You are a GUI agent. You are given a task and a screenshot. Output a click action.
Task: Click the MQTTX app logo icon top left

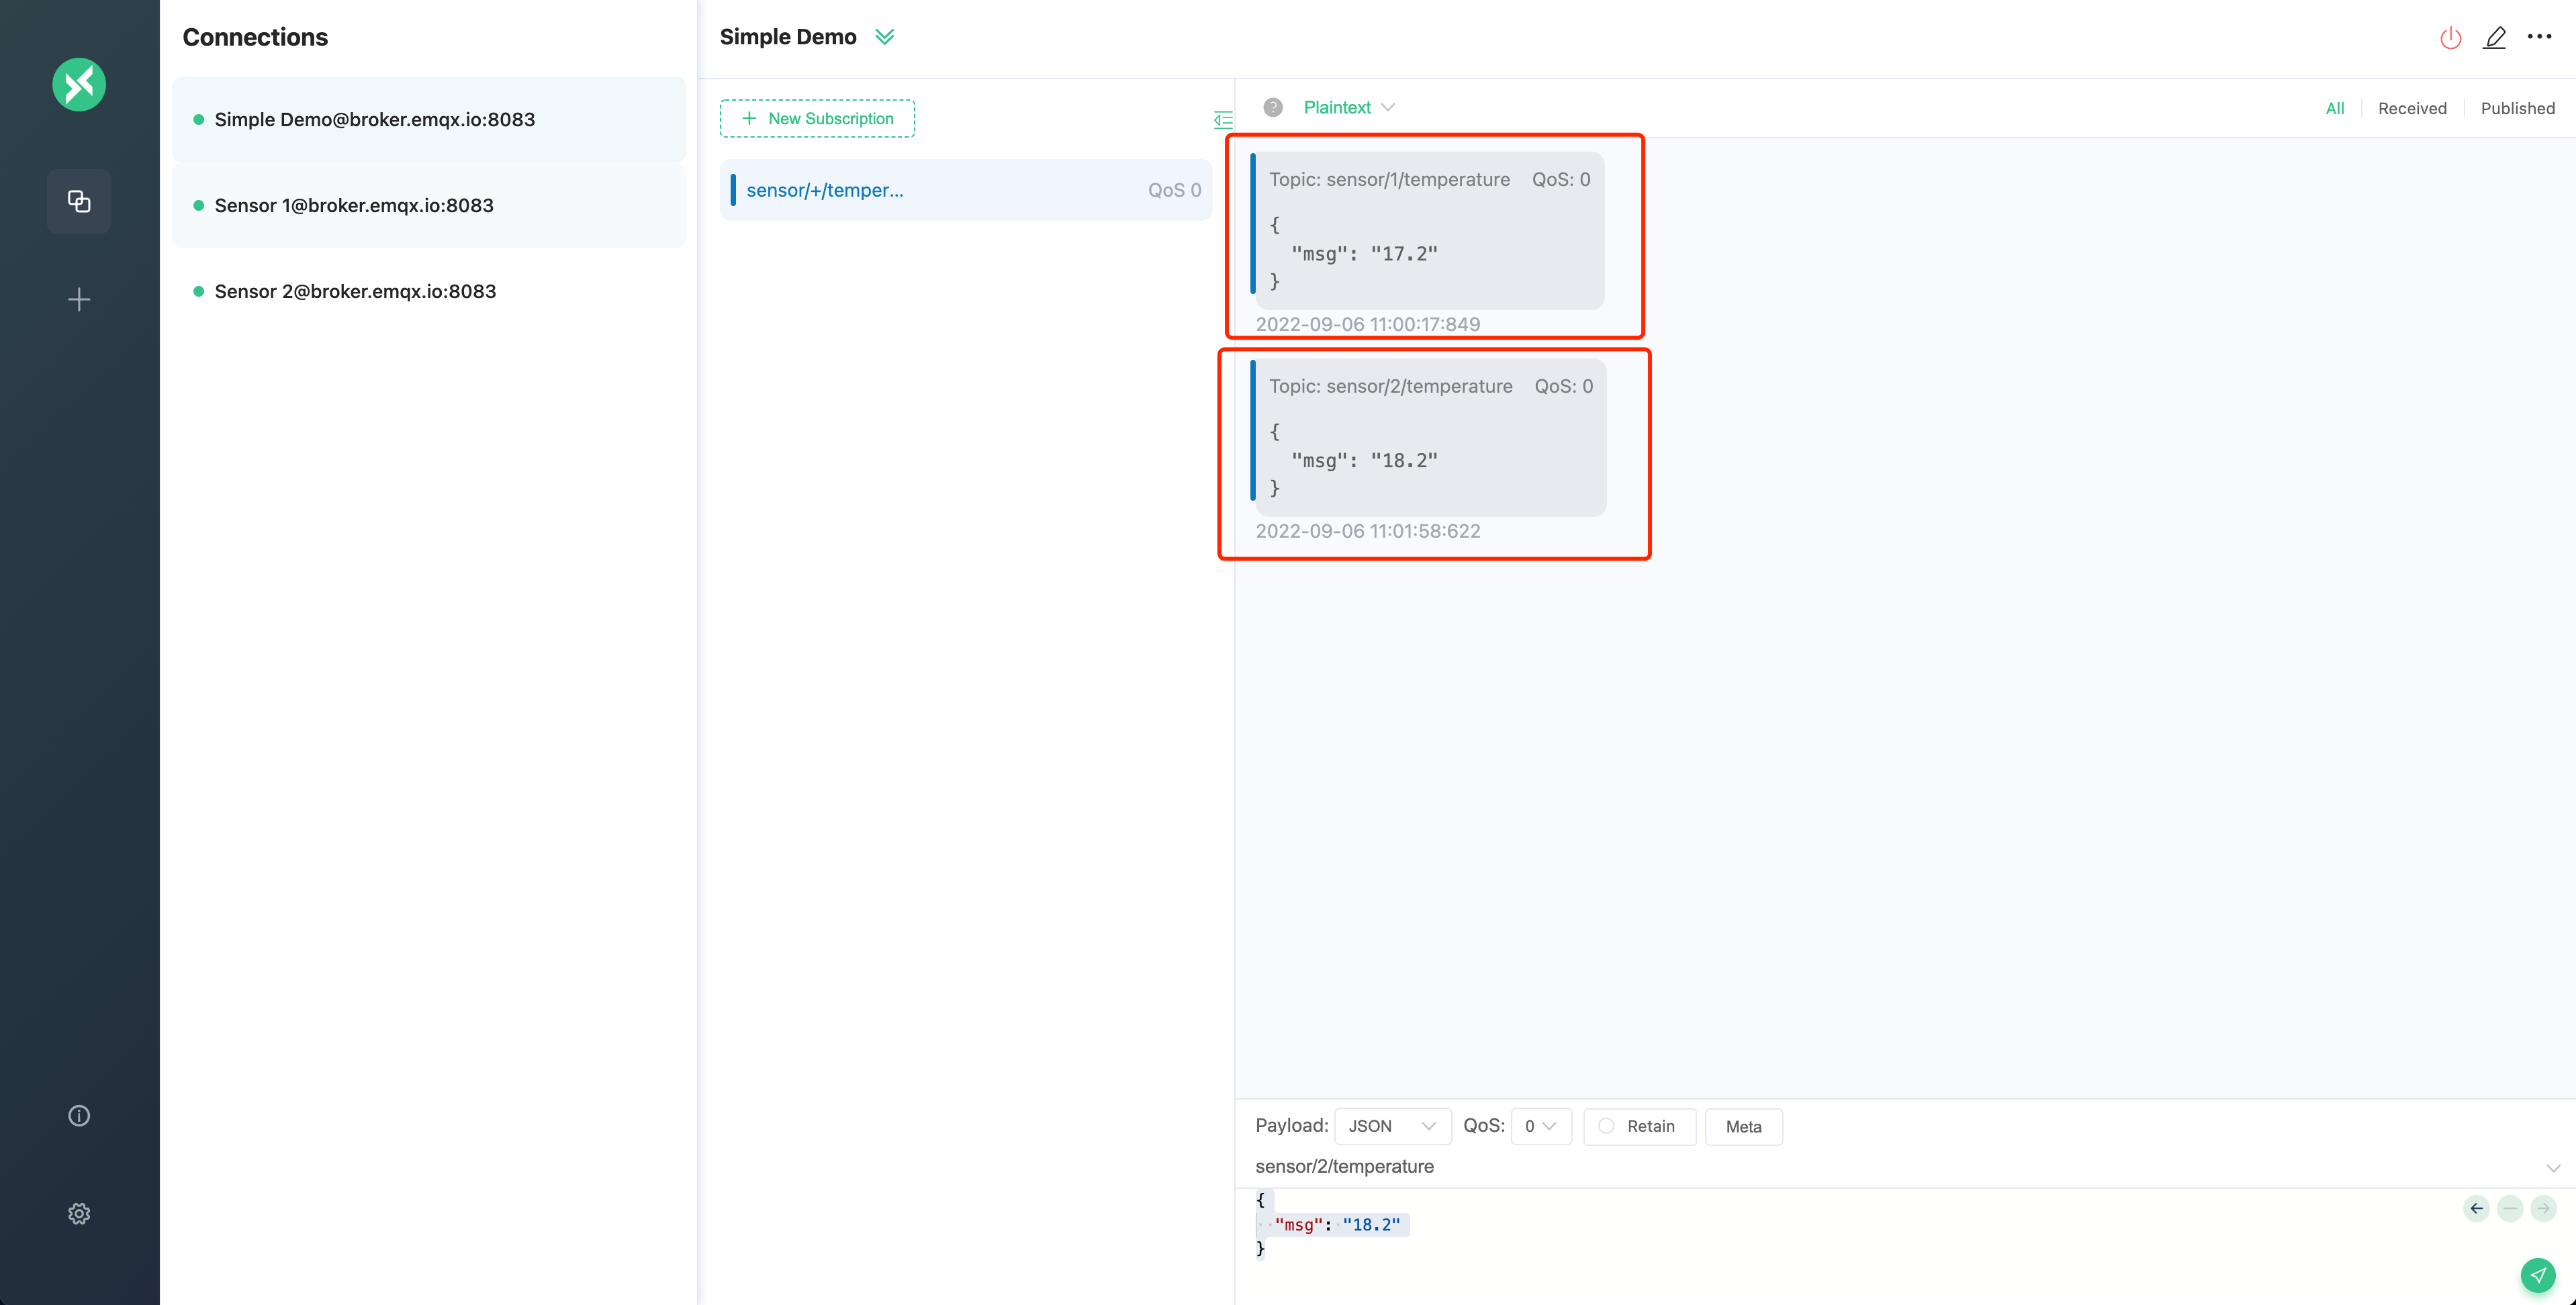(78, 83)
